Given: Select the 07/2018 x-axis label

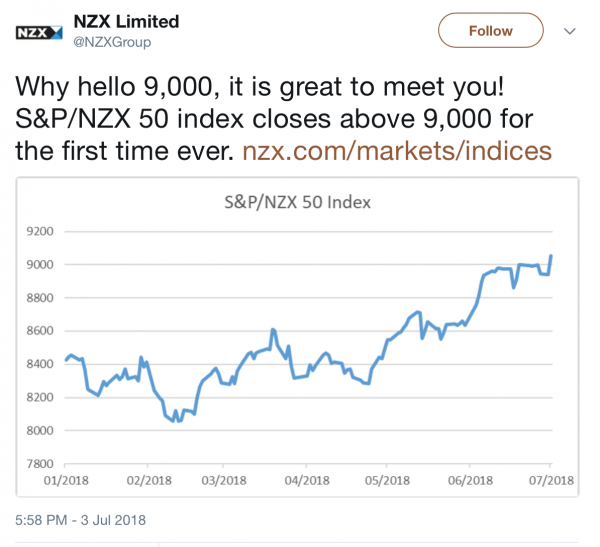Looking at the screenshot, I should pos(551,481).
